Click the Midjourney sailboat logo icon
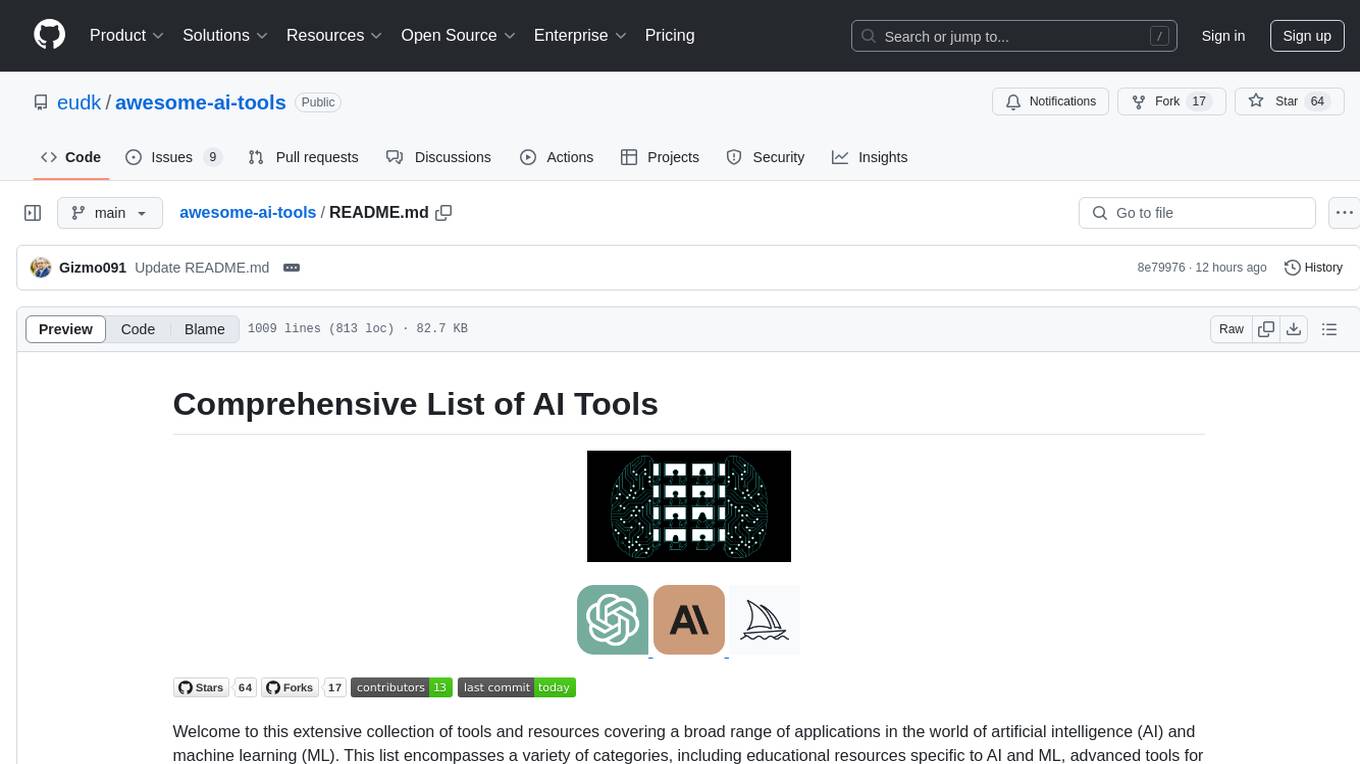Viewport: 1360px width, 764px height. [764, 620]
